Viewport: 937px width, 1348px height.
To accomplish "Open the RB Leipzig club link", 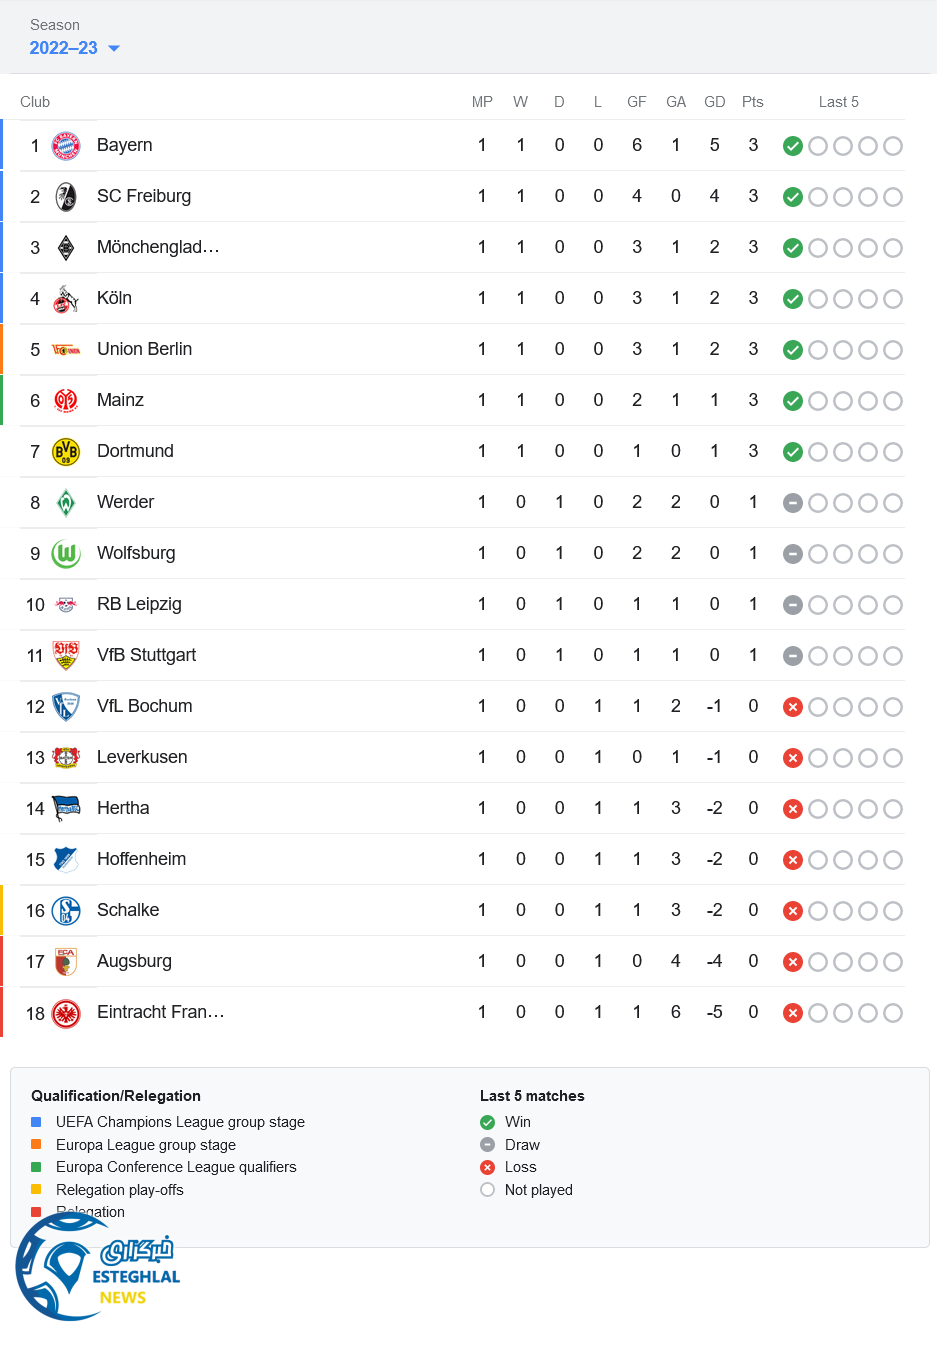I will coord(139,604).
